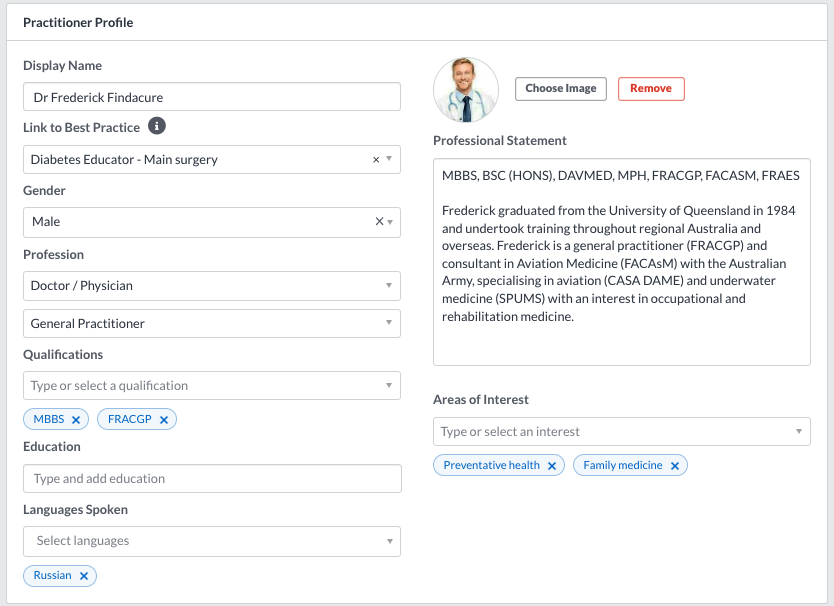The height and width of the screenshot is (606, 834).
Task: Open the qualification selection dropdown
Action: point(212,385)
